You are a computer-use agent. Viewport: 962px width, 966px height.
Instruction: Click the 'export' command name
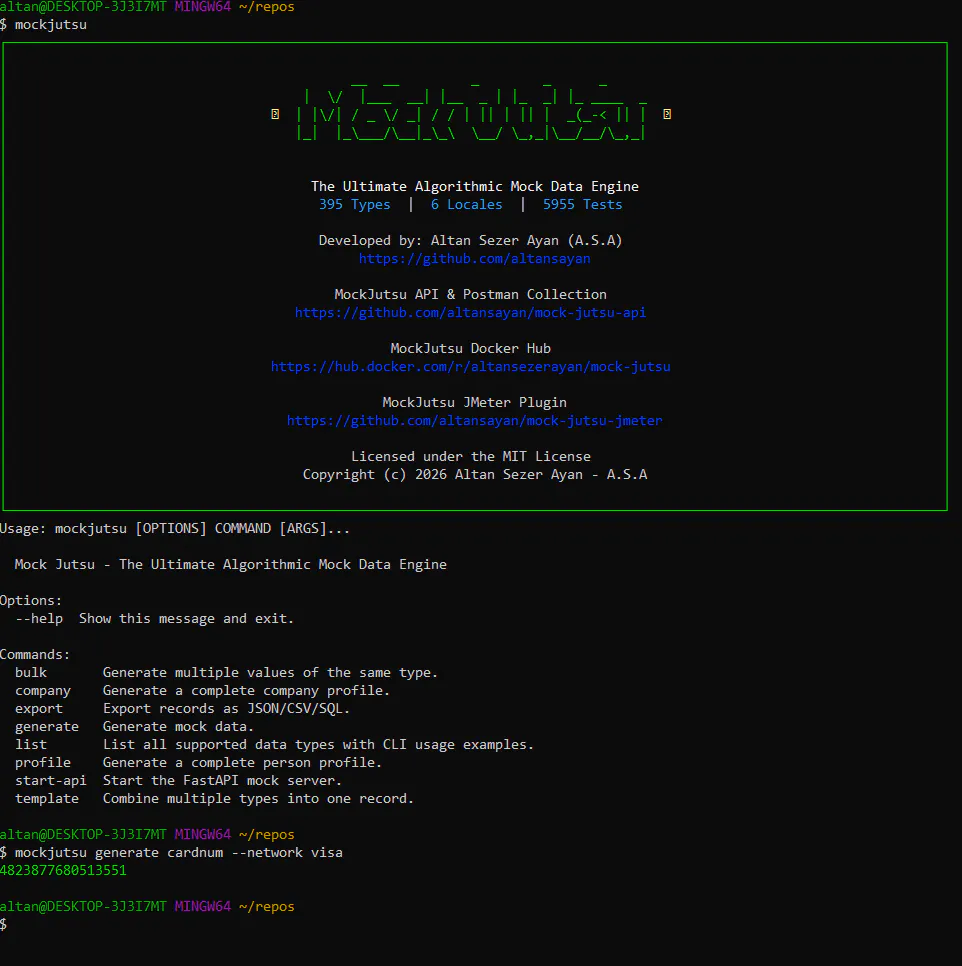pyautogui.click(x=39, y=708)
